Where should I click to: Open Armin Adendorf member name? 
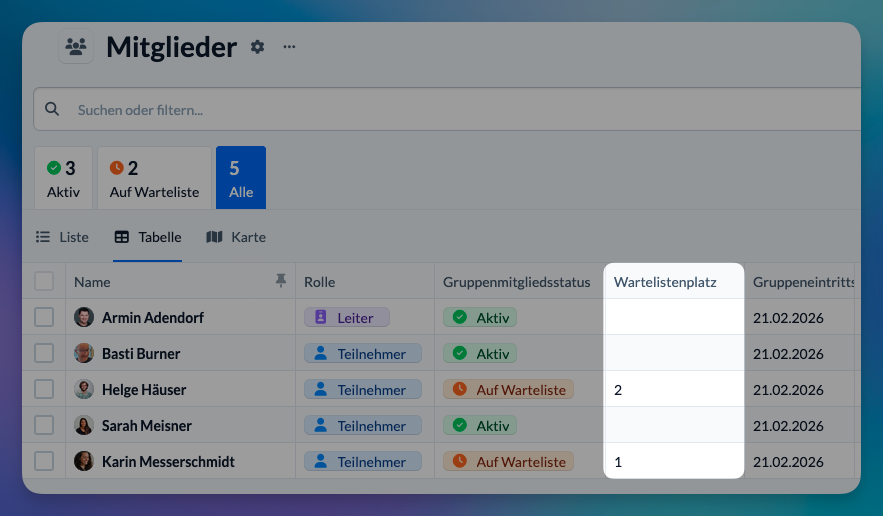153,318
